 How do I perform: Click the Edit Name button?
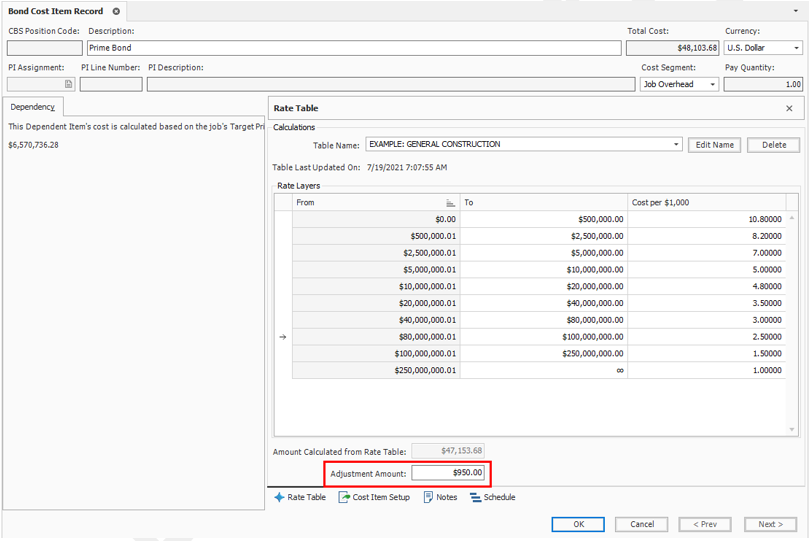click(715, 145)
